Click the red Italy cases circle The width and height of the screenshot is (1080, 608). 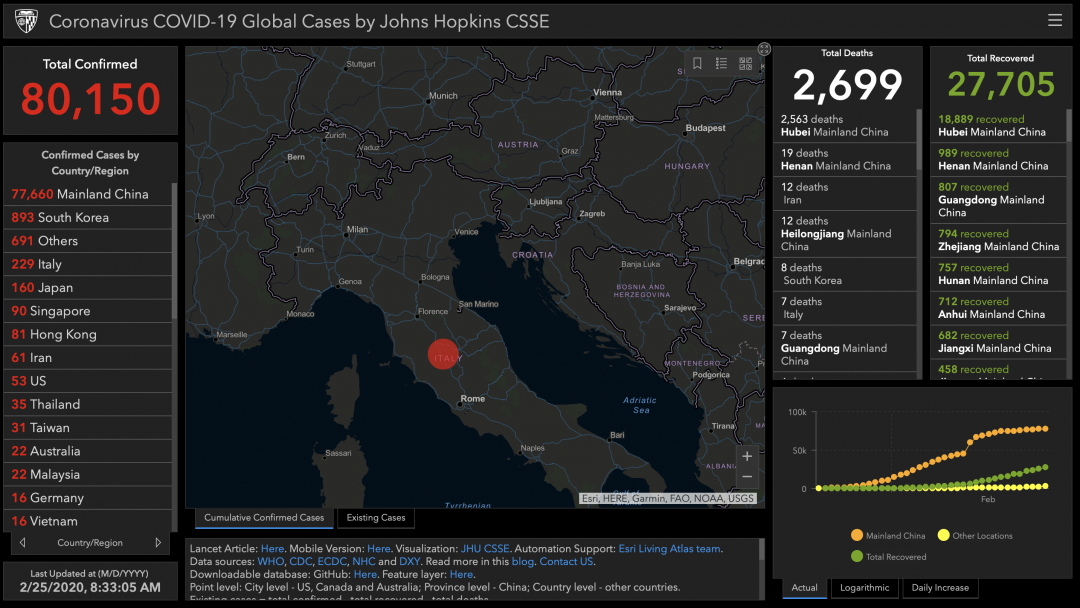click(x=443, y=354)
